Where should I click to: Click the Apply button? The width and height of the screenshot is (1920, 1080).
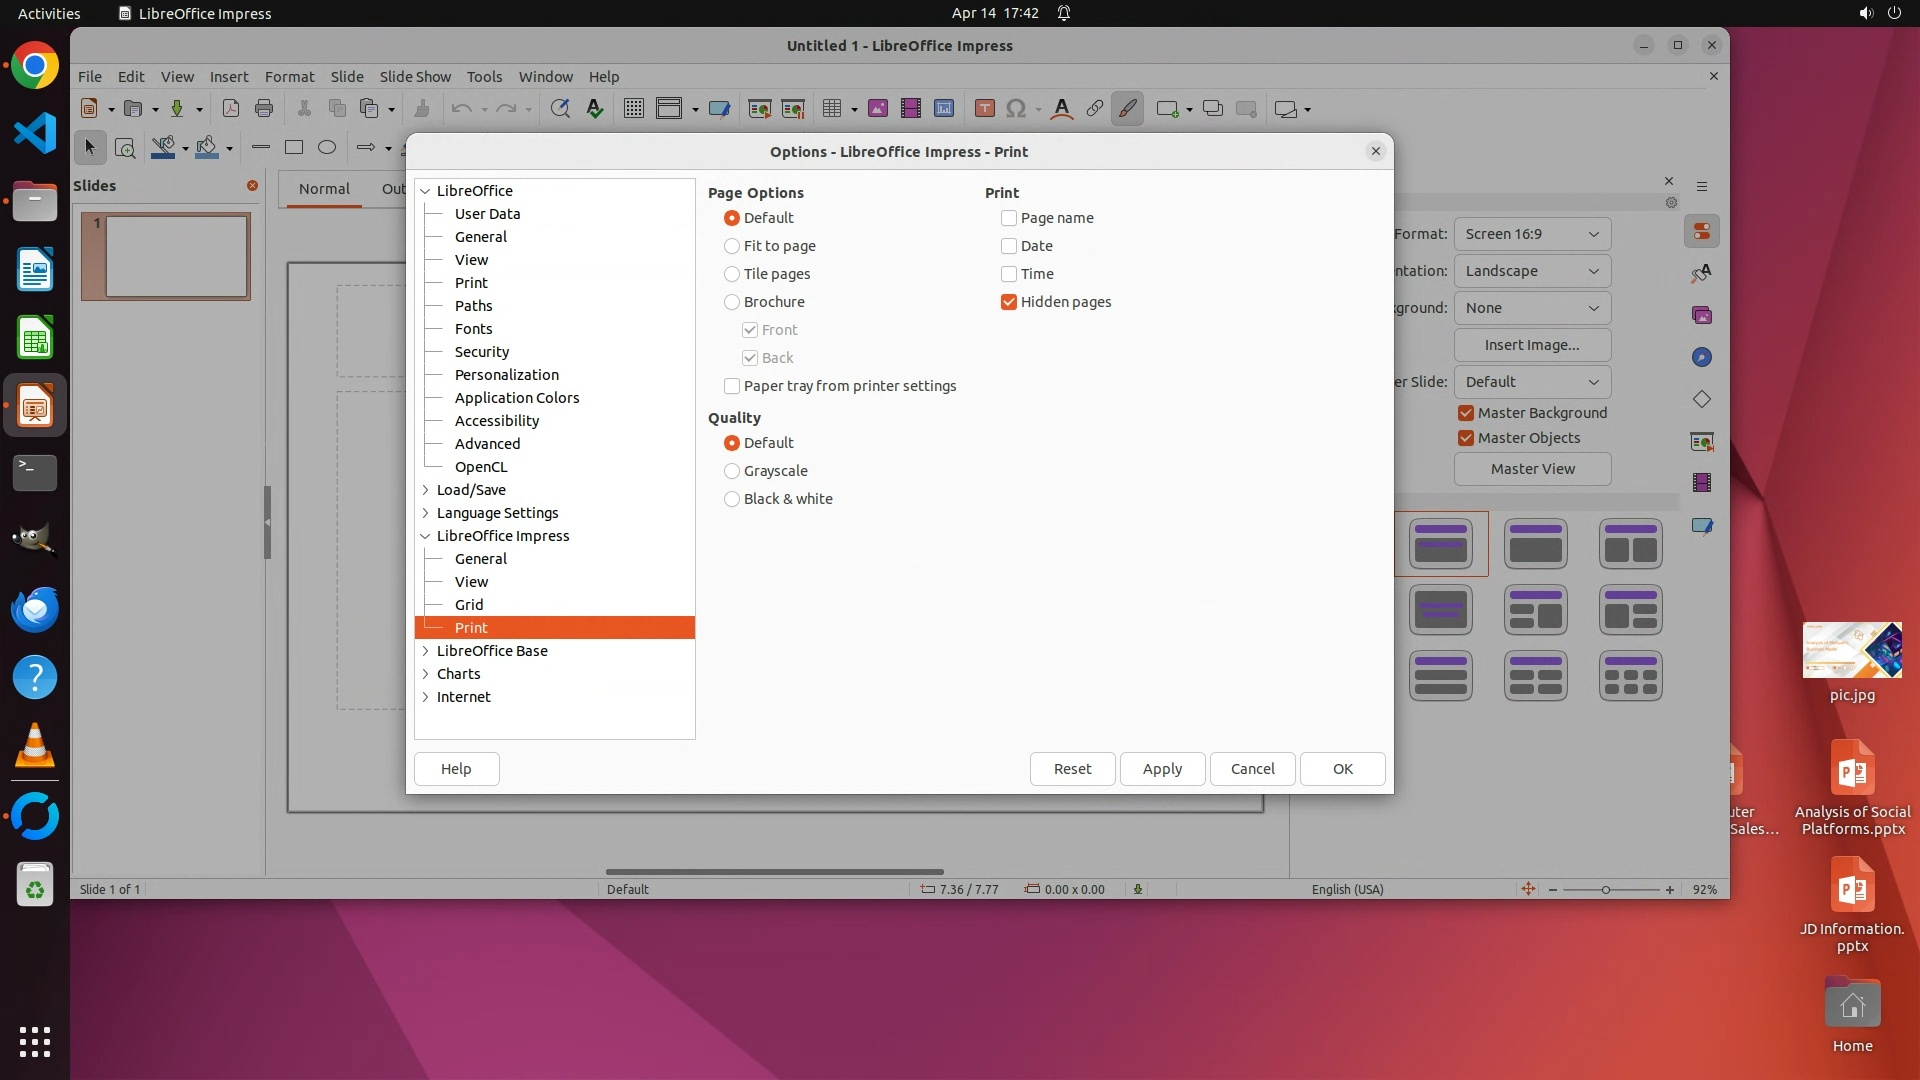[x=1162, y=769]
